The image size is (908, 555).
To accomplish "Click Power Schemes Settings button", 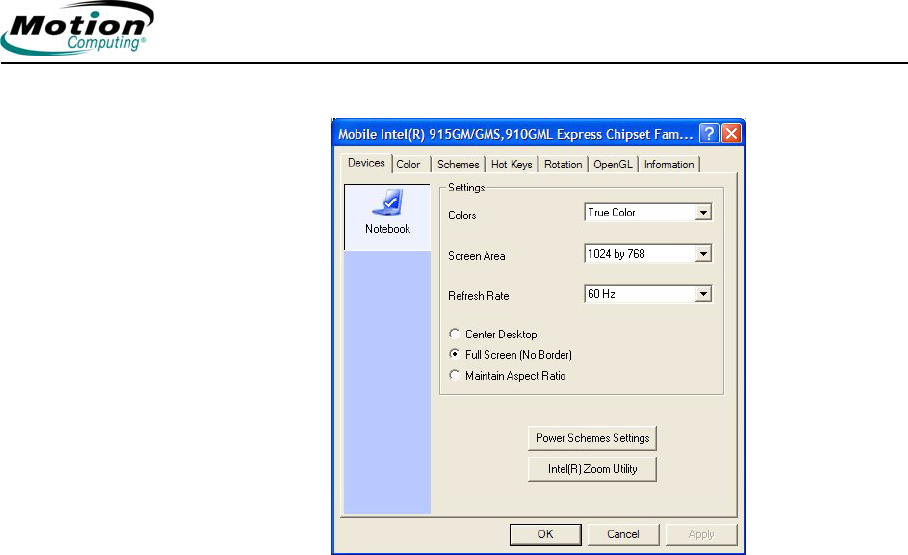I will point(592,438).
